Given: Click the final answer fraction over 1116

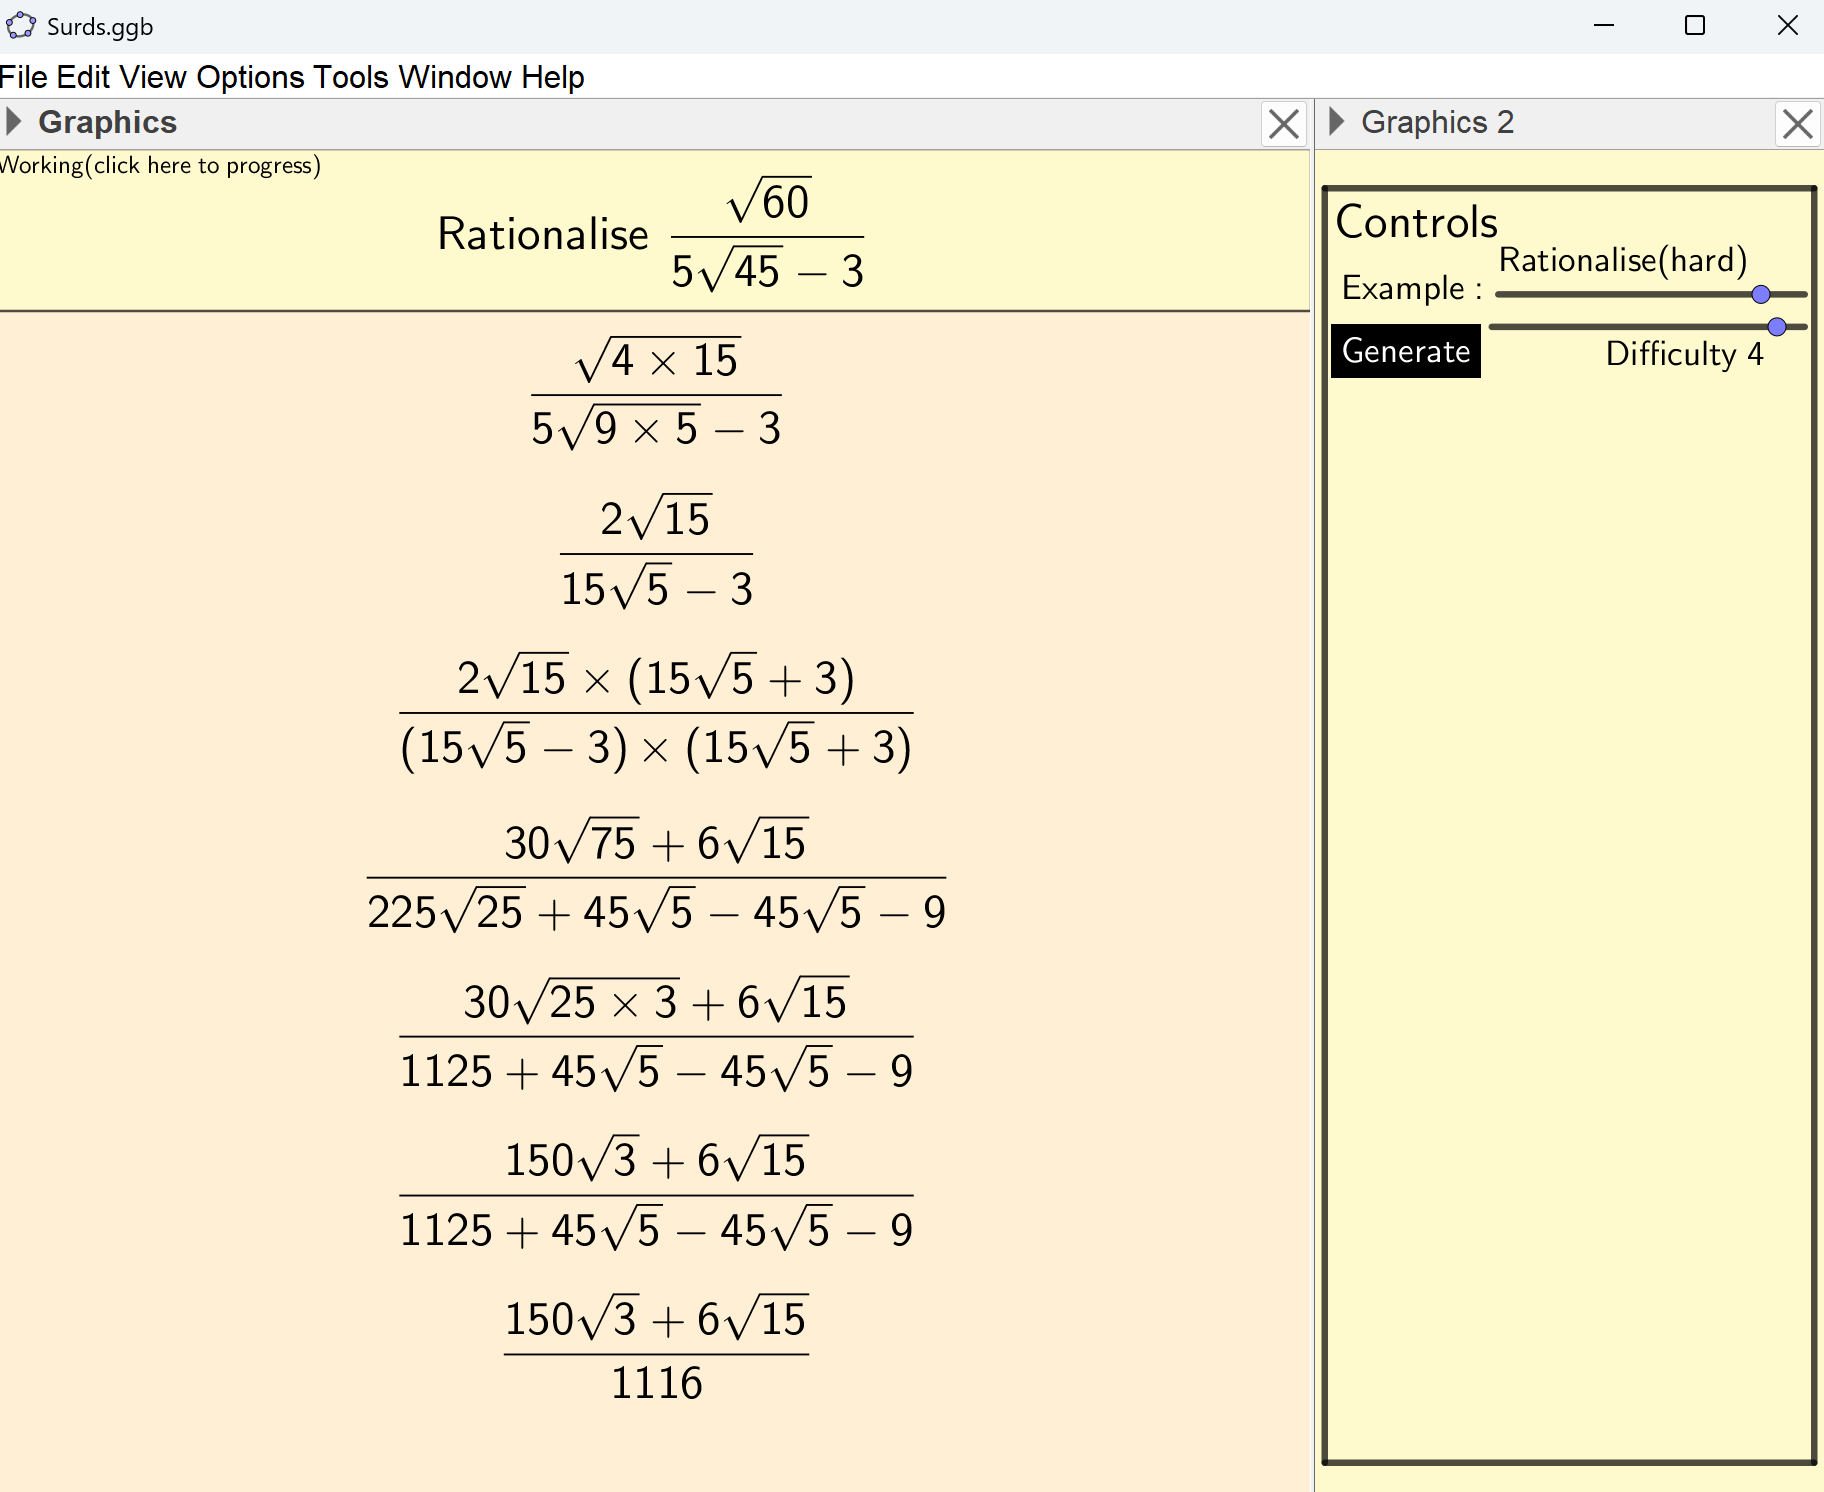Looking at the screenshot, I should [656, 1350].
